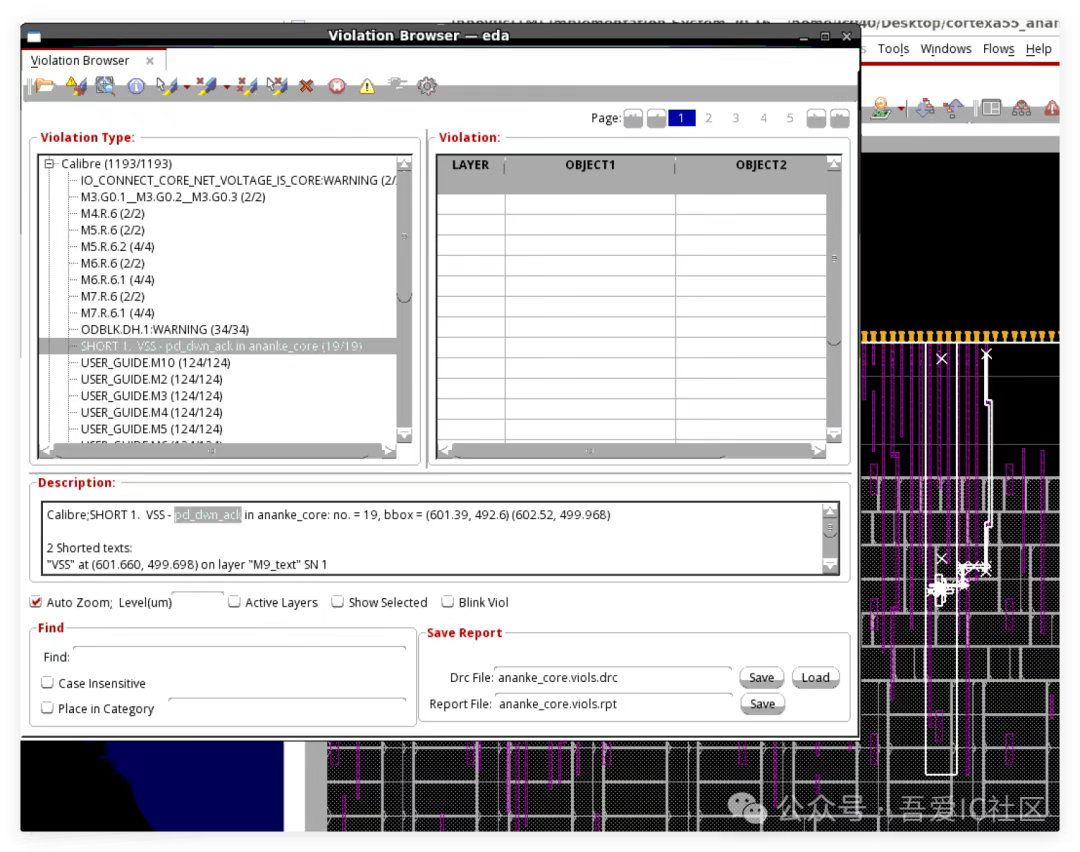Screen dimensions: 1080x852
Task: Select M5.R.6.2 (4/4) row
Action: pyautogui.click(x=117, y=247)
